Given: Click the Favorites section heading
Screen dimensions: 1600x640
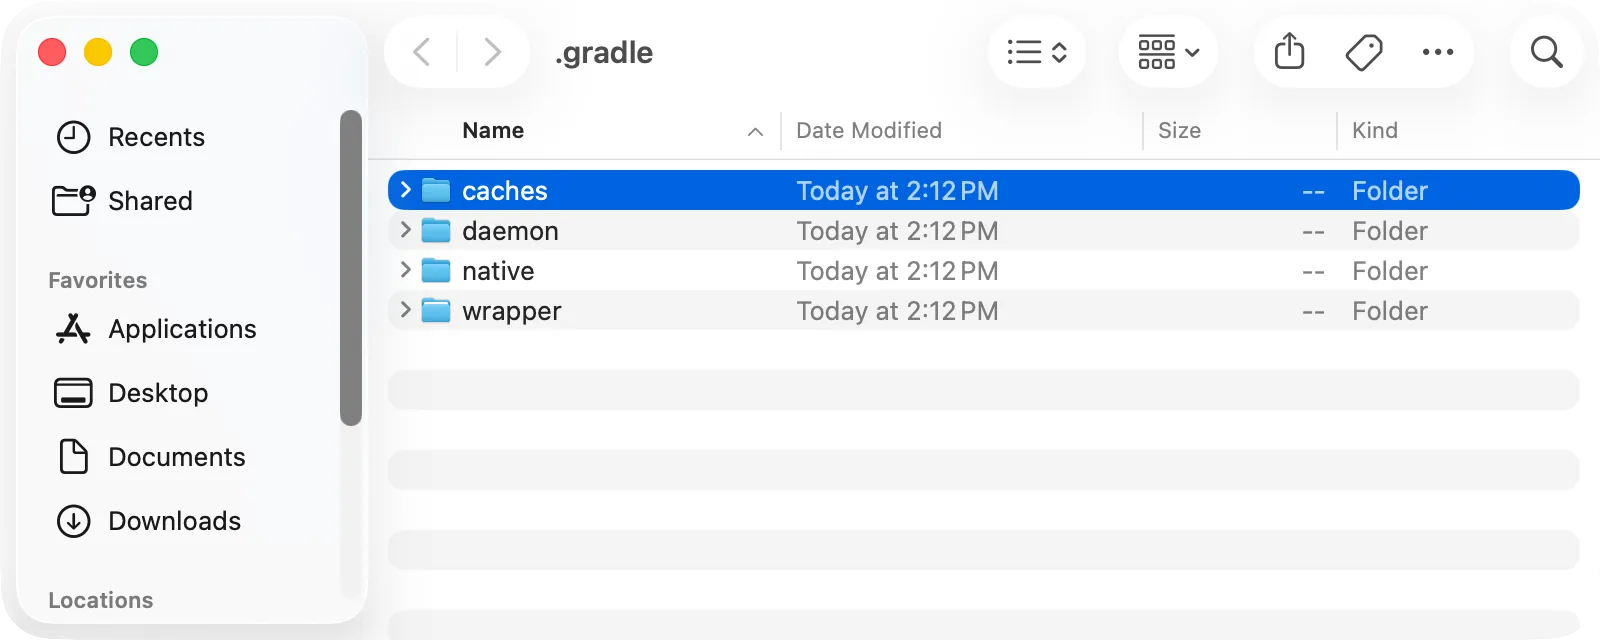Looking at the screenshot, I should point(98,281).
